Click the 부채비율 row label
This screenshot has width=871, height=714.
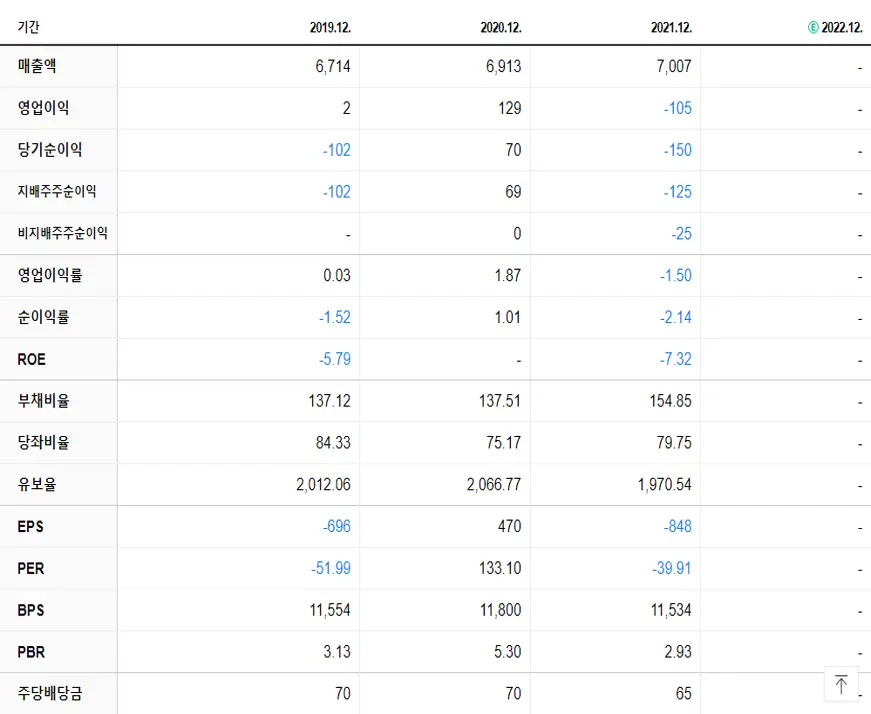coord(43,400)
